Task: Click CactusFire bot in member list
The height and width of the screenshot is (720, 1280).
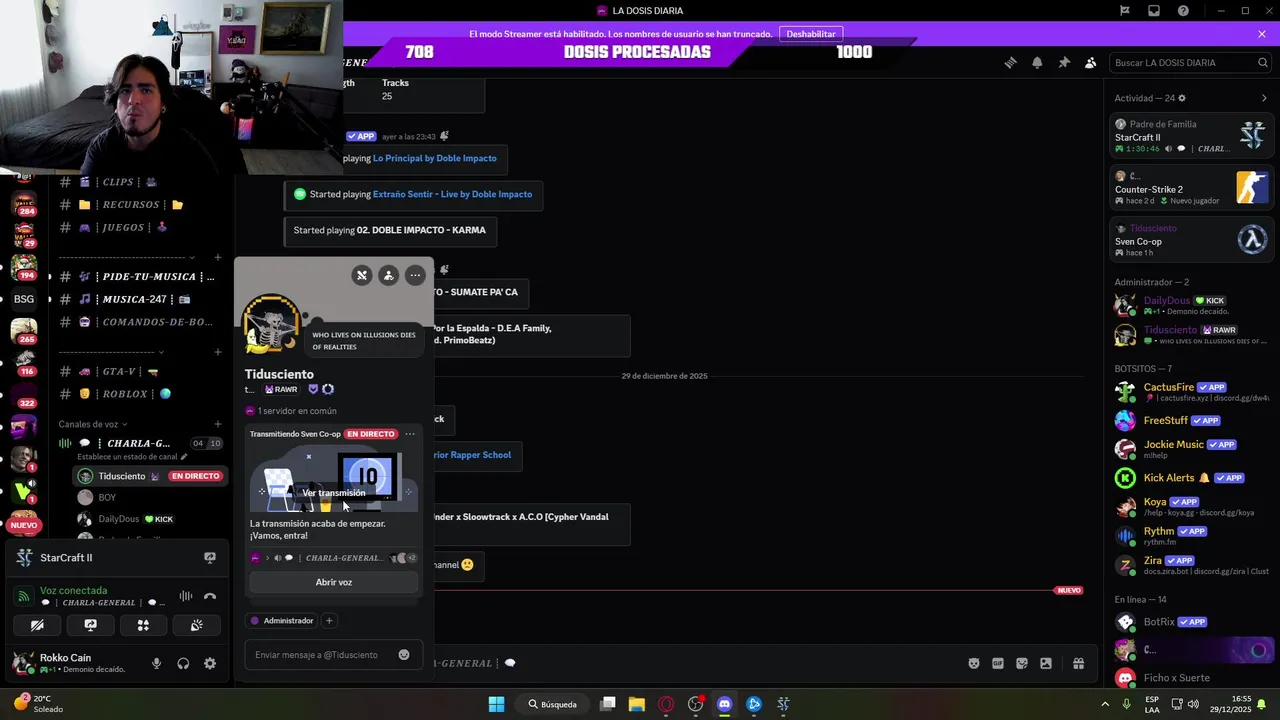Action: pos(1191,392)
